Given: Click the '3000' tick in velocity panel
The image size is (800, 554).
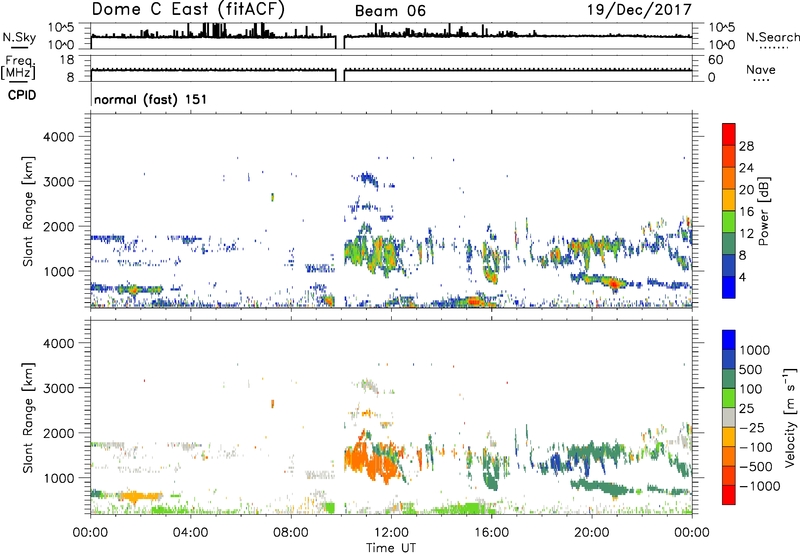Looking at the screenshot, I should tap(58, 388).
